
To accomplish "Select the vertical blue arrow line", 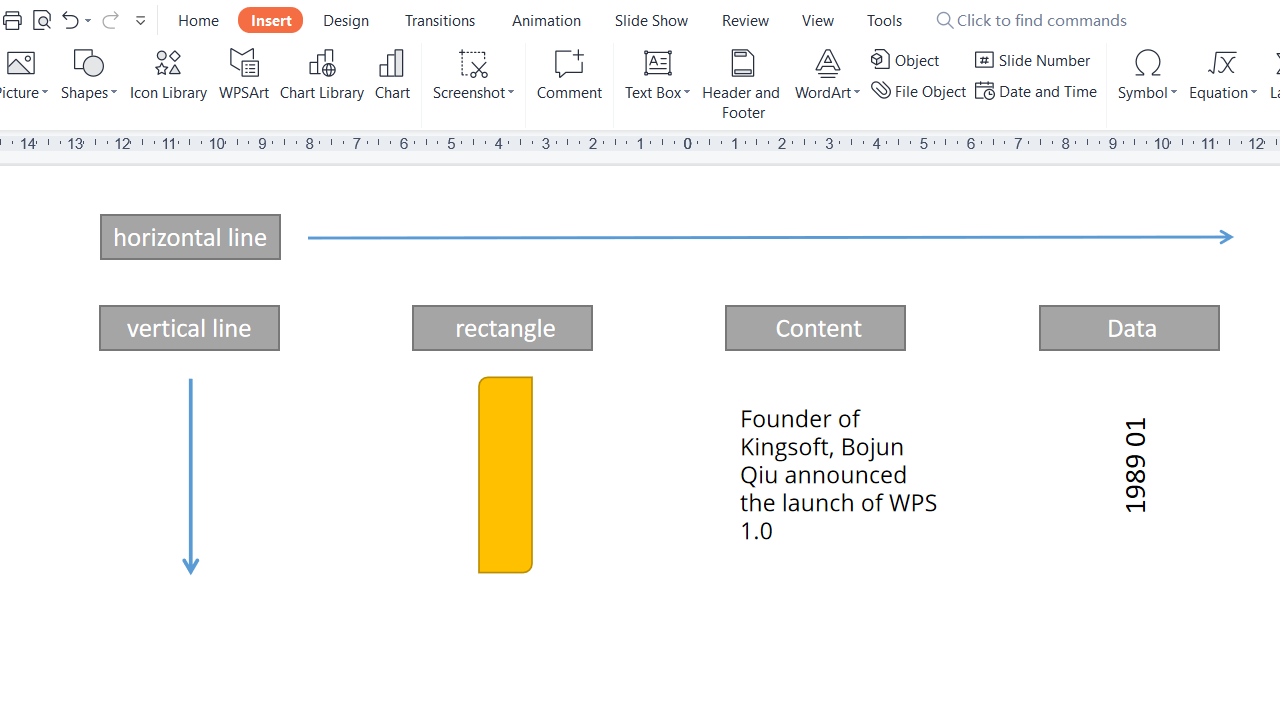I will click(190, 476).
